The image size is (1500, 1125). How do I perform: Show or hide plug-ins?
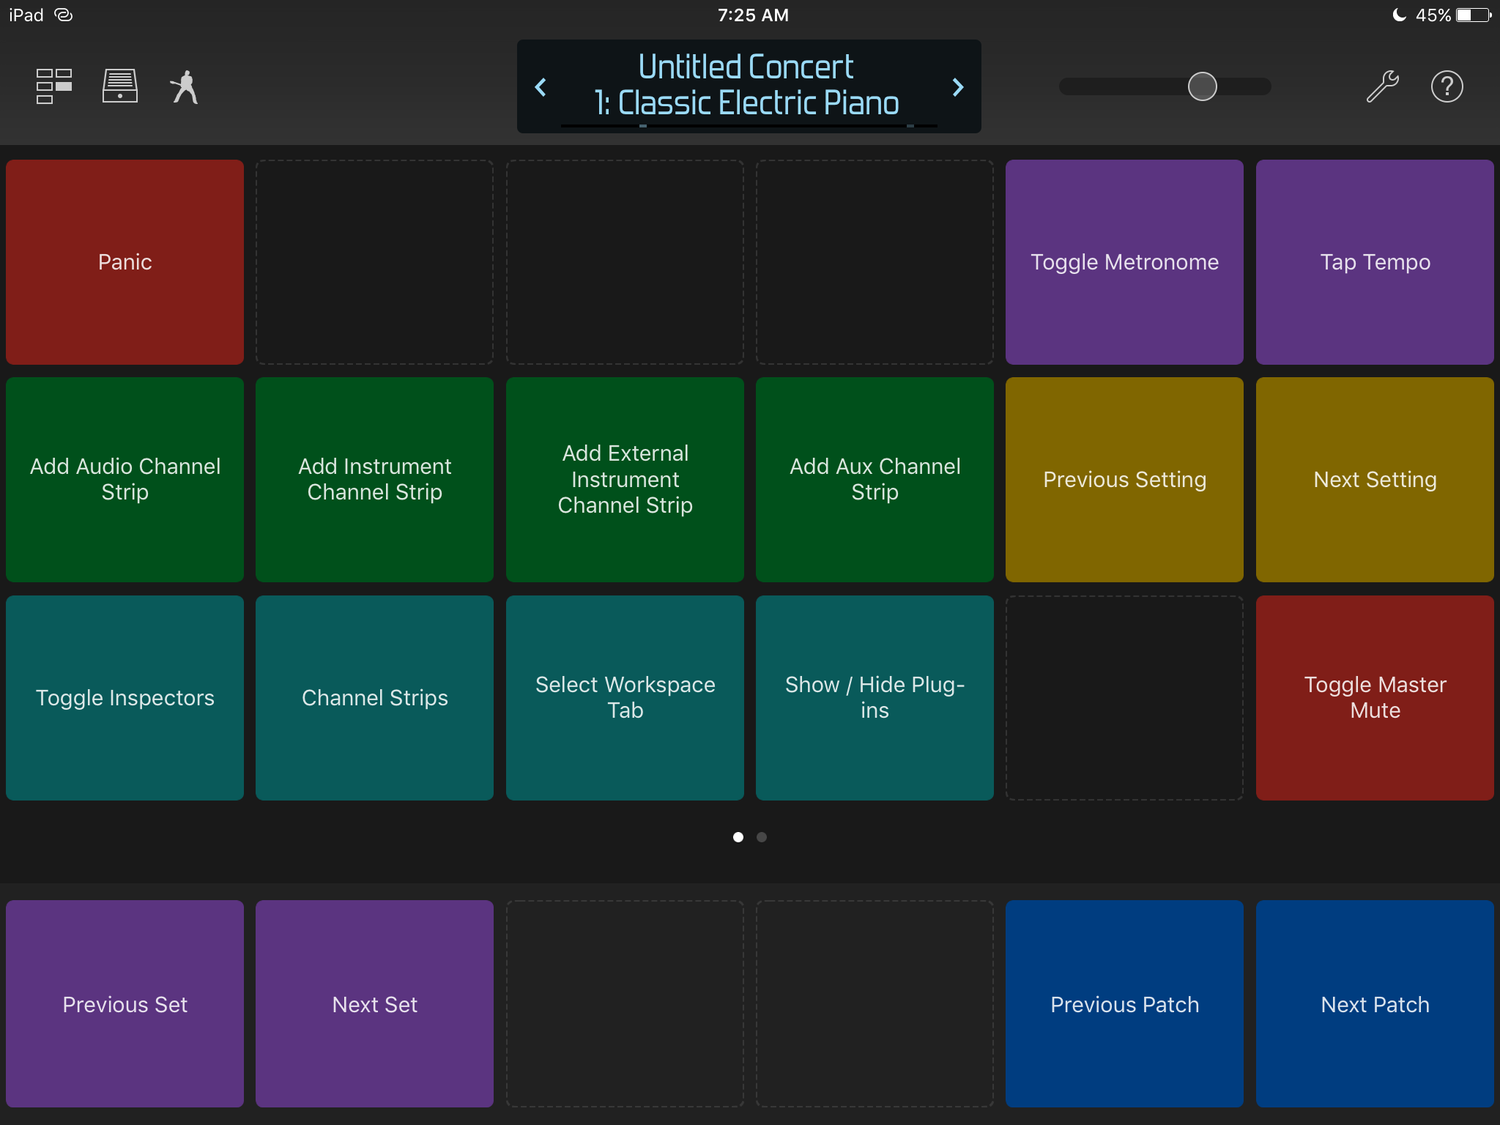[x=874, y=698]
